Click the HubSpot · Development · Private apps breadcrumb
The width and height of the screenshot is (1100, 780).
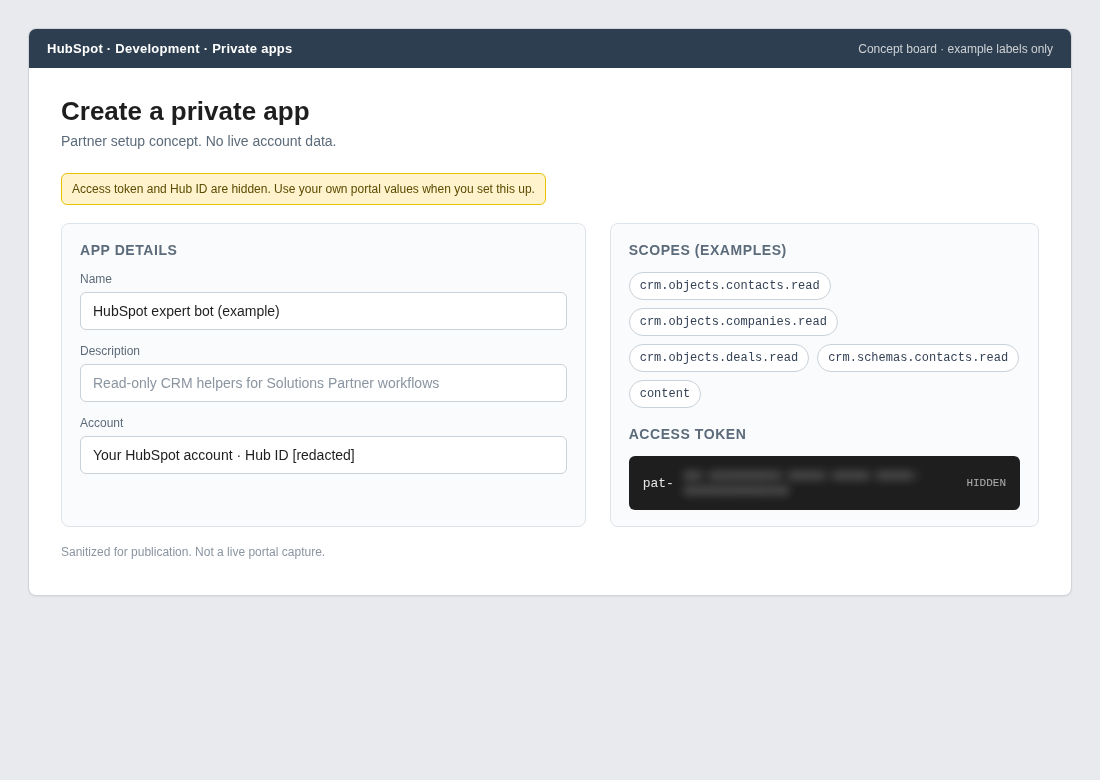pyautogui.click(x=170, y=48)
